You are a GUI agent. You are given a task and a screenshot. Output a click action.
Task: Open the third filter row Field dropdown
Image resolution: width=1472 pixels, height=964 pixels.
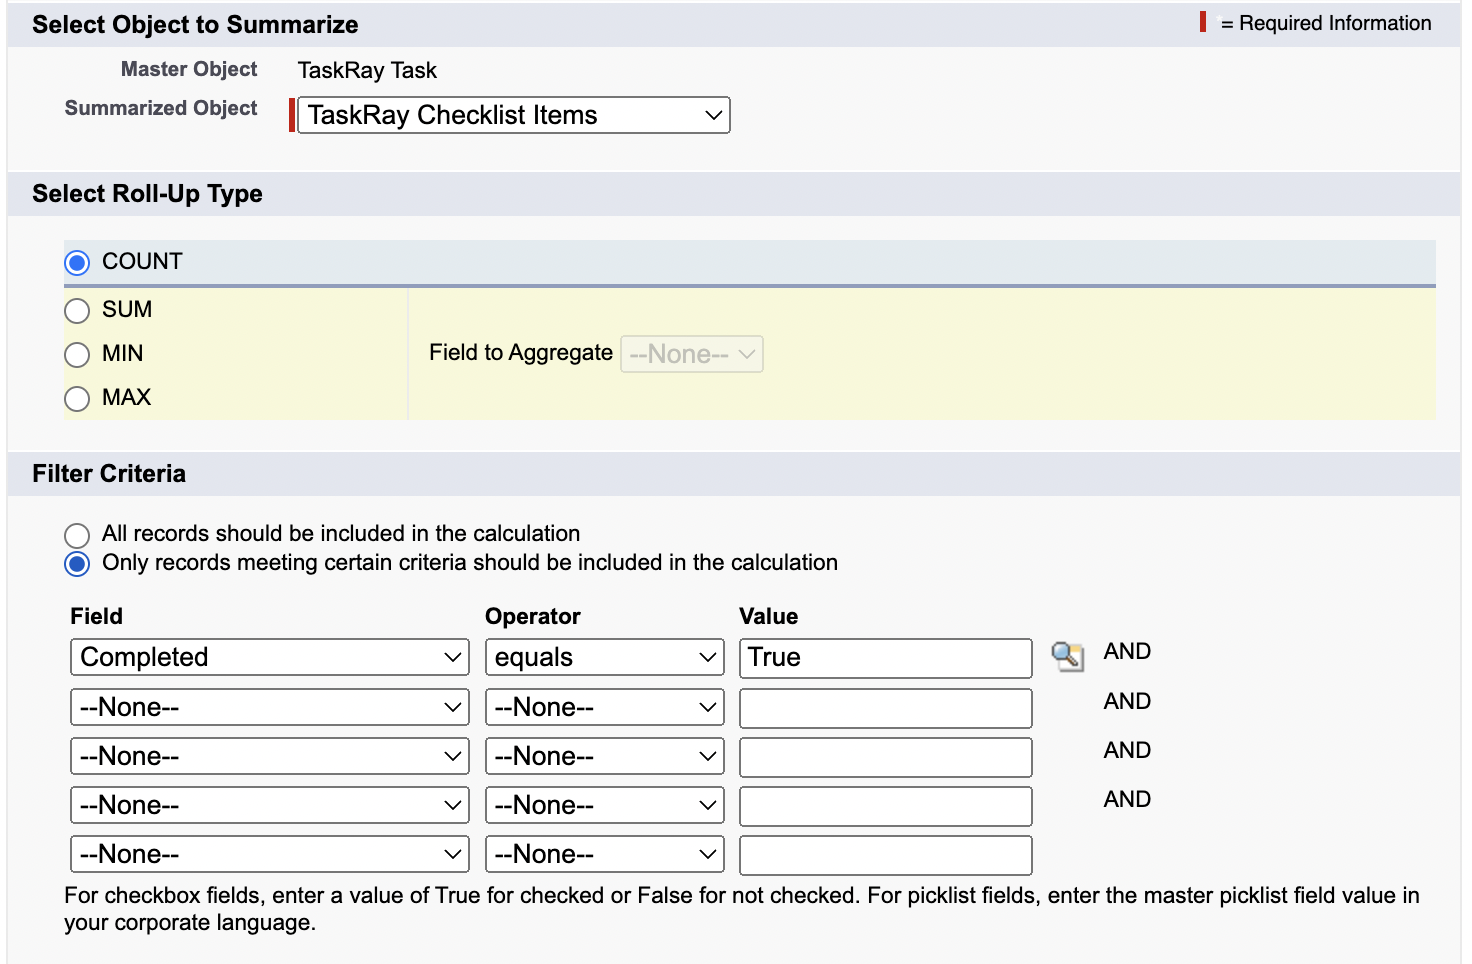(270, 756)
